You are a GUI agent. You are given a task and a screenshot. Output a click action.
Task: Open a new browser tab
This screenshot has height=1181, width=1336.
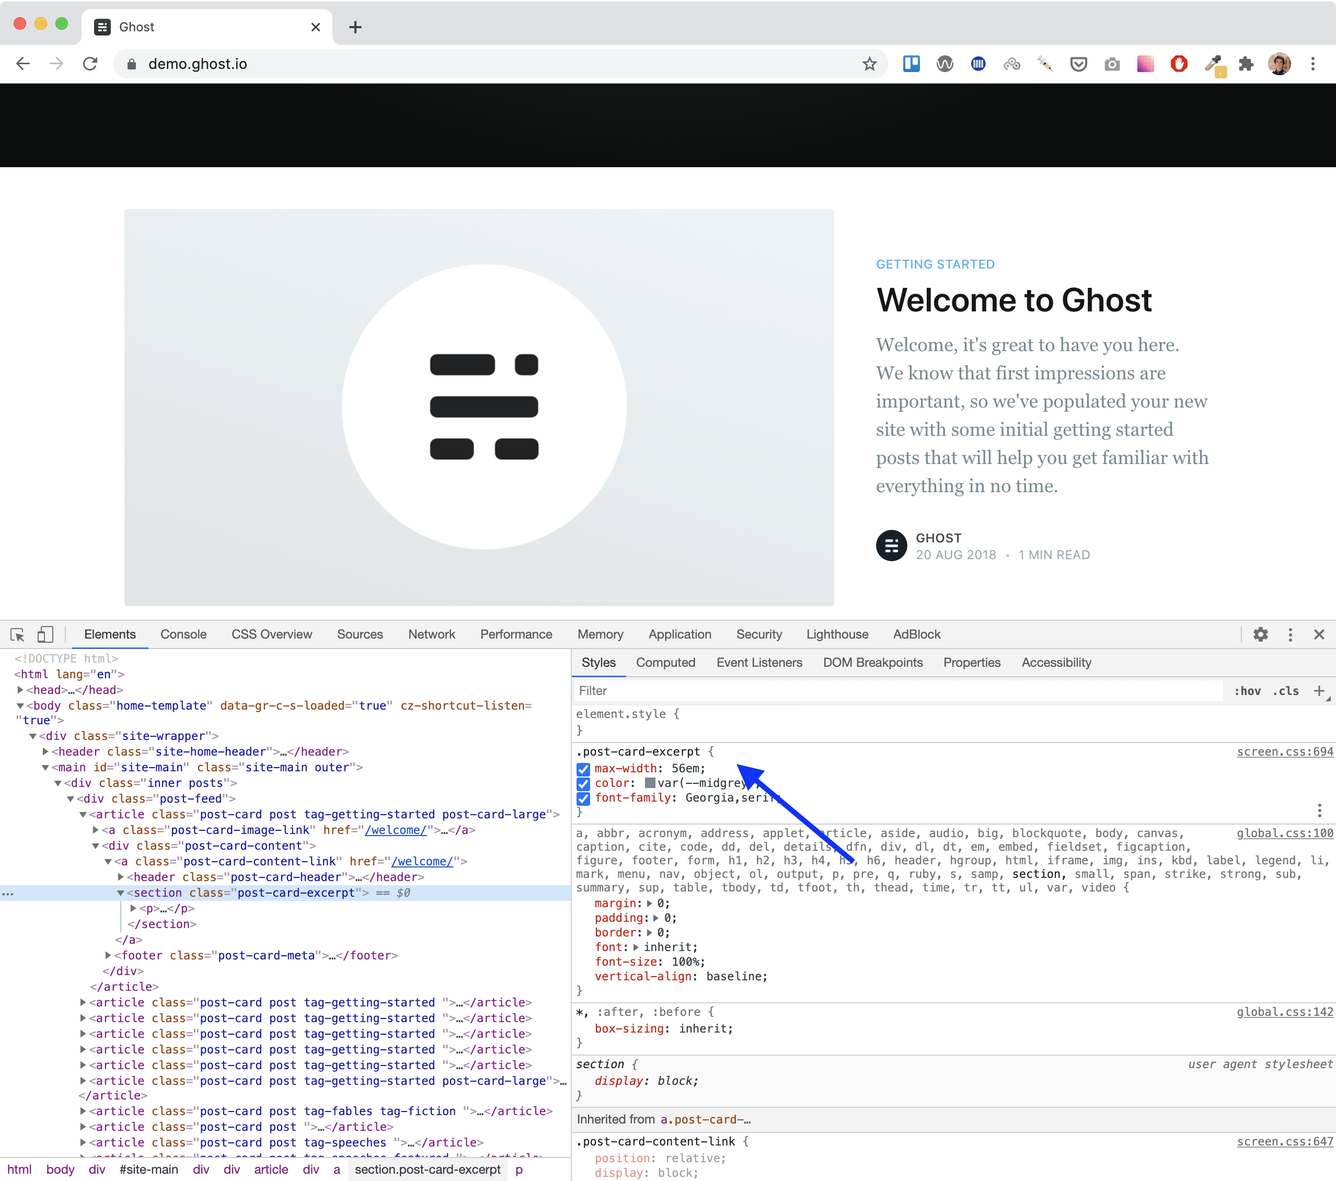pyautogui.click(x=355, y=27)
